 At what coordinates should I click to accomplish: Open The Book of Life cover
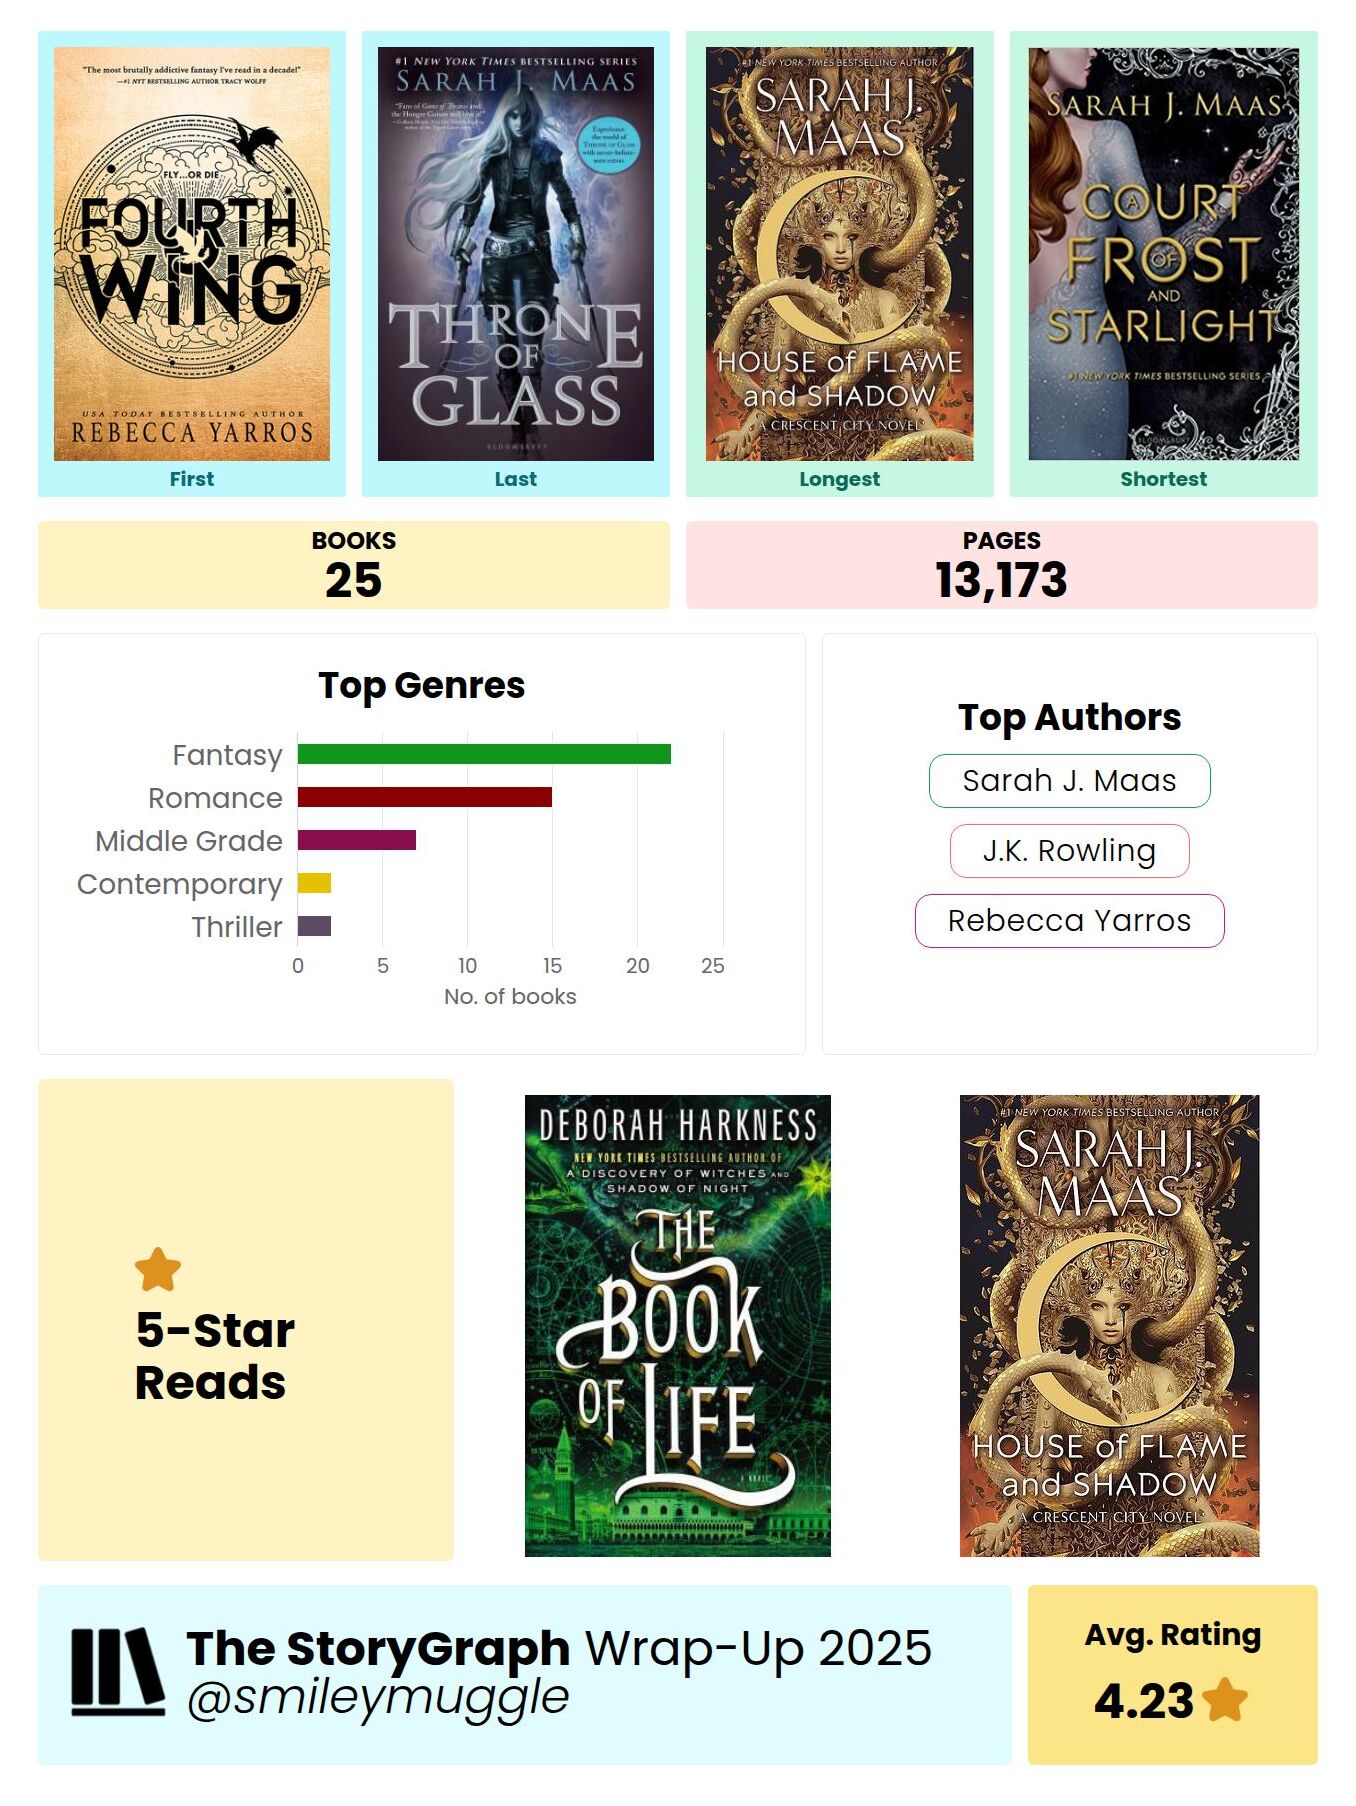coord(678,1326)
